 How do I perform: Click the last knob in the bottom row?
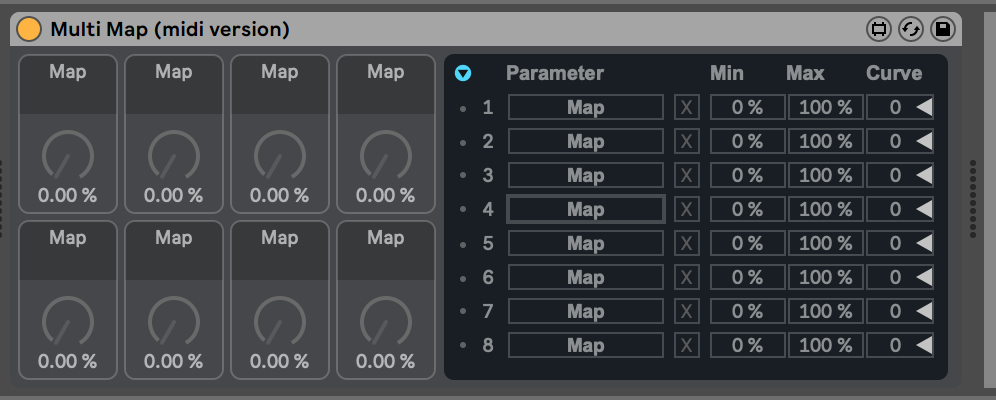pyautogui.click(x=386, y=322)
